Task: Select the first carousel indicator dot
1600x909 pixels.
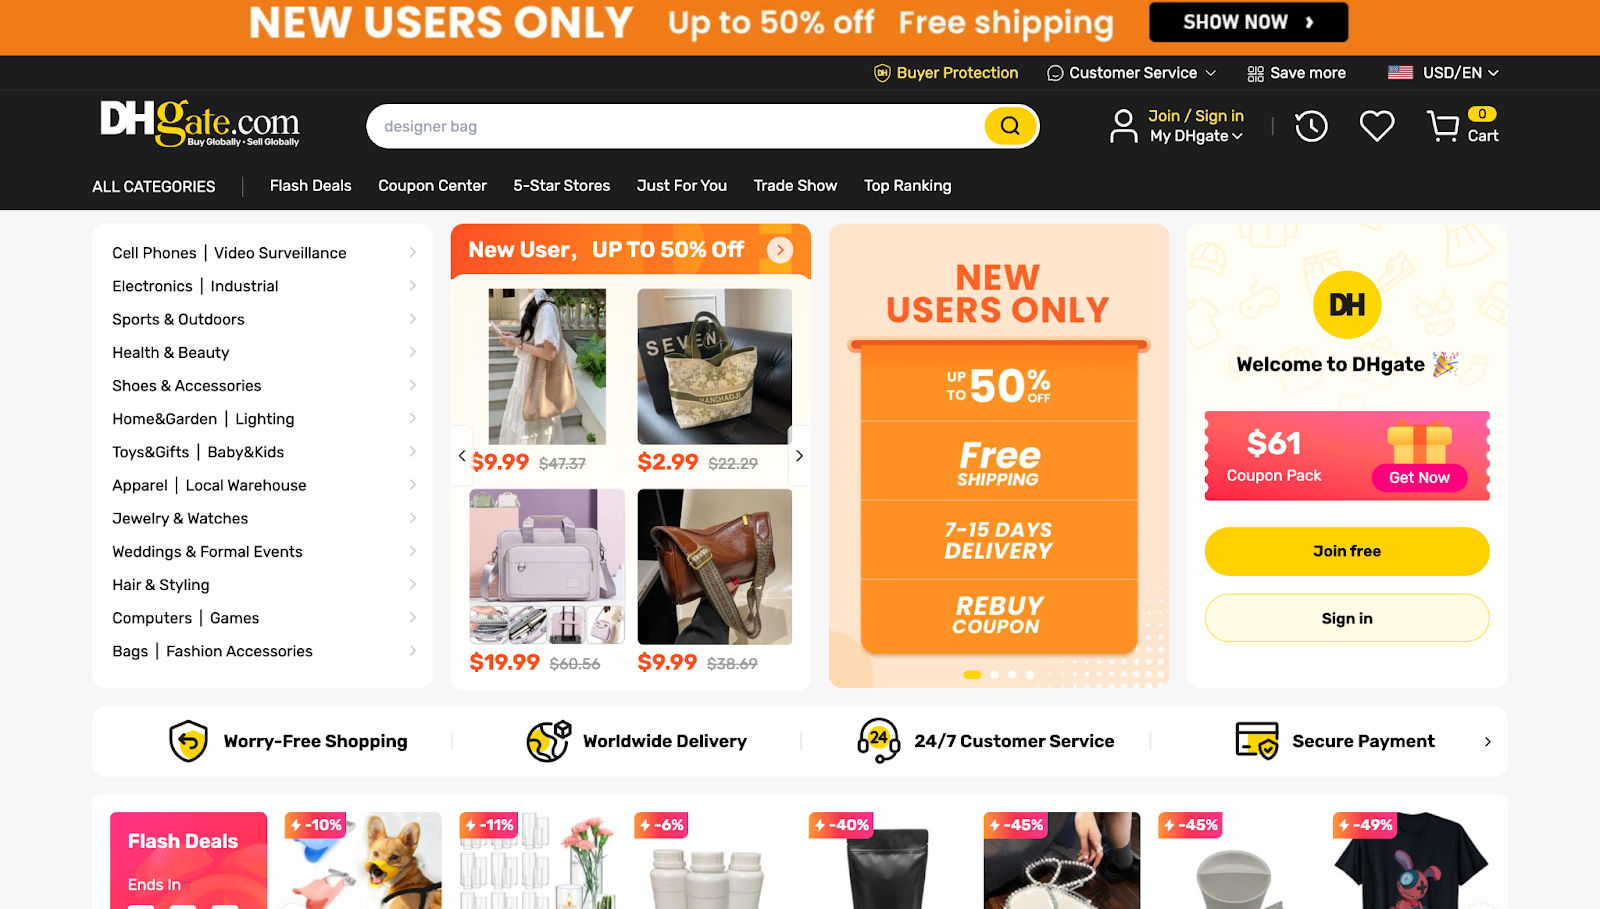Action: (x=972, y=675)
